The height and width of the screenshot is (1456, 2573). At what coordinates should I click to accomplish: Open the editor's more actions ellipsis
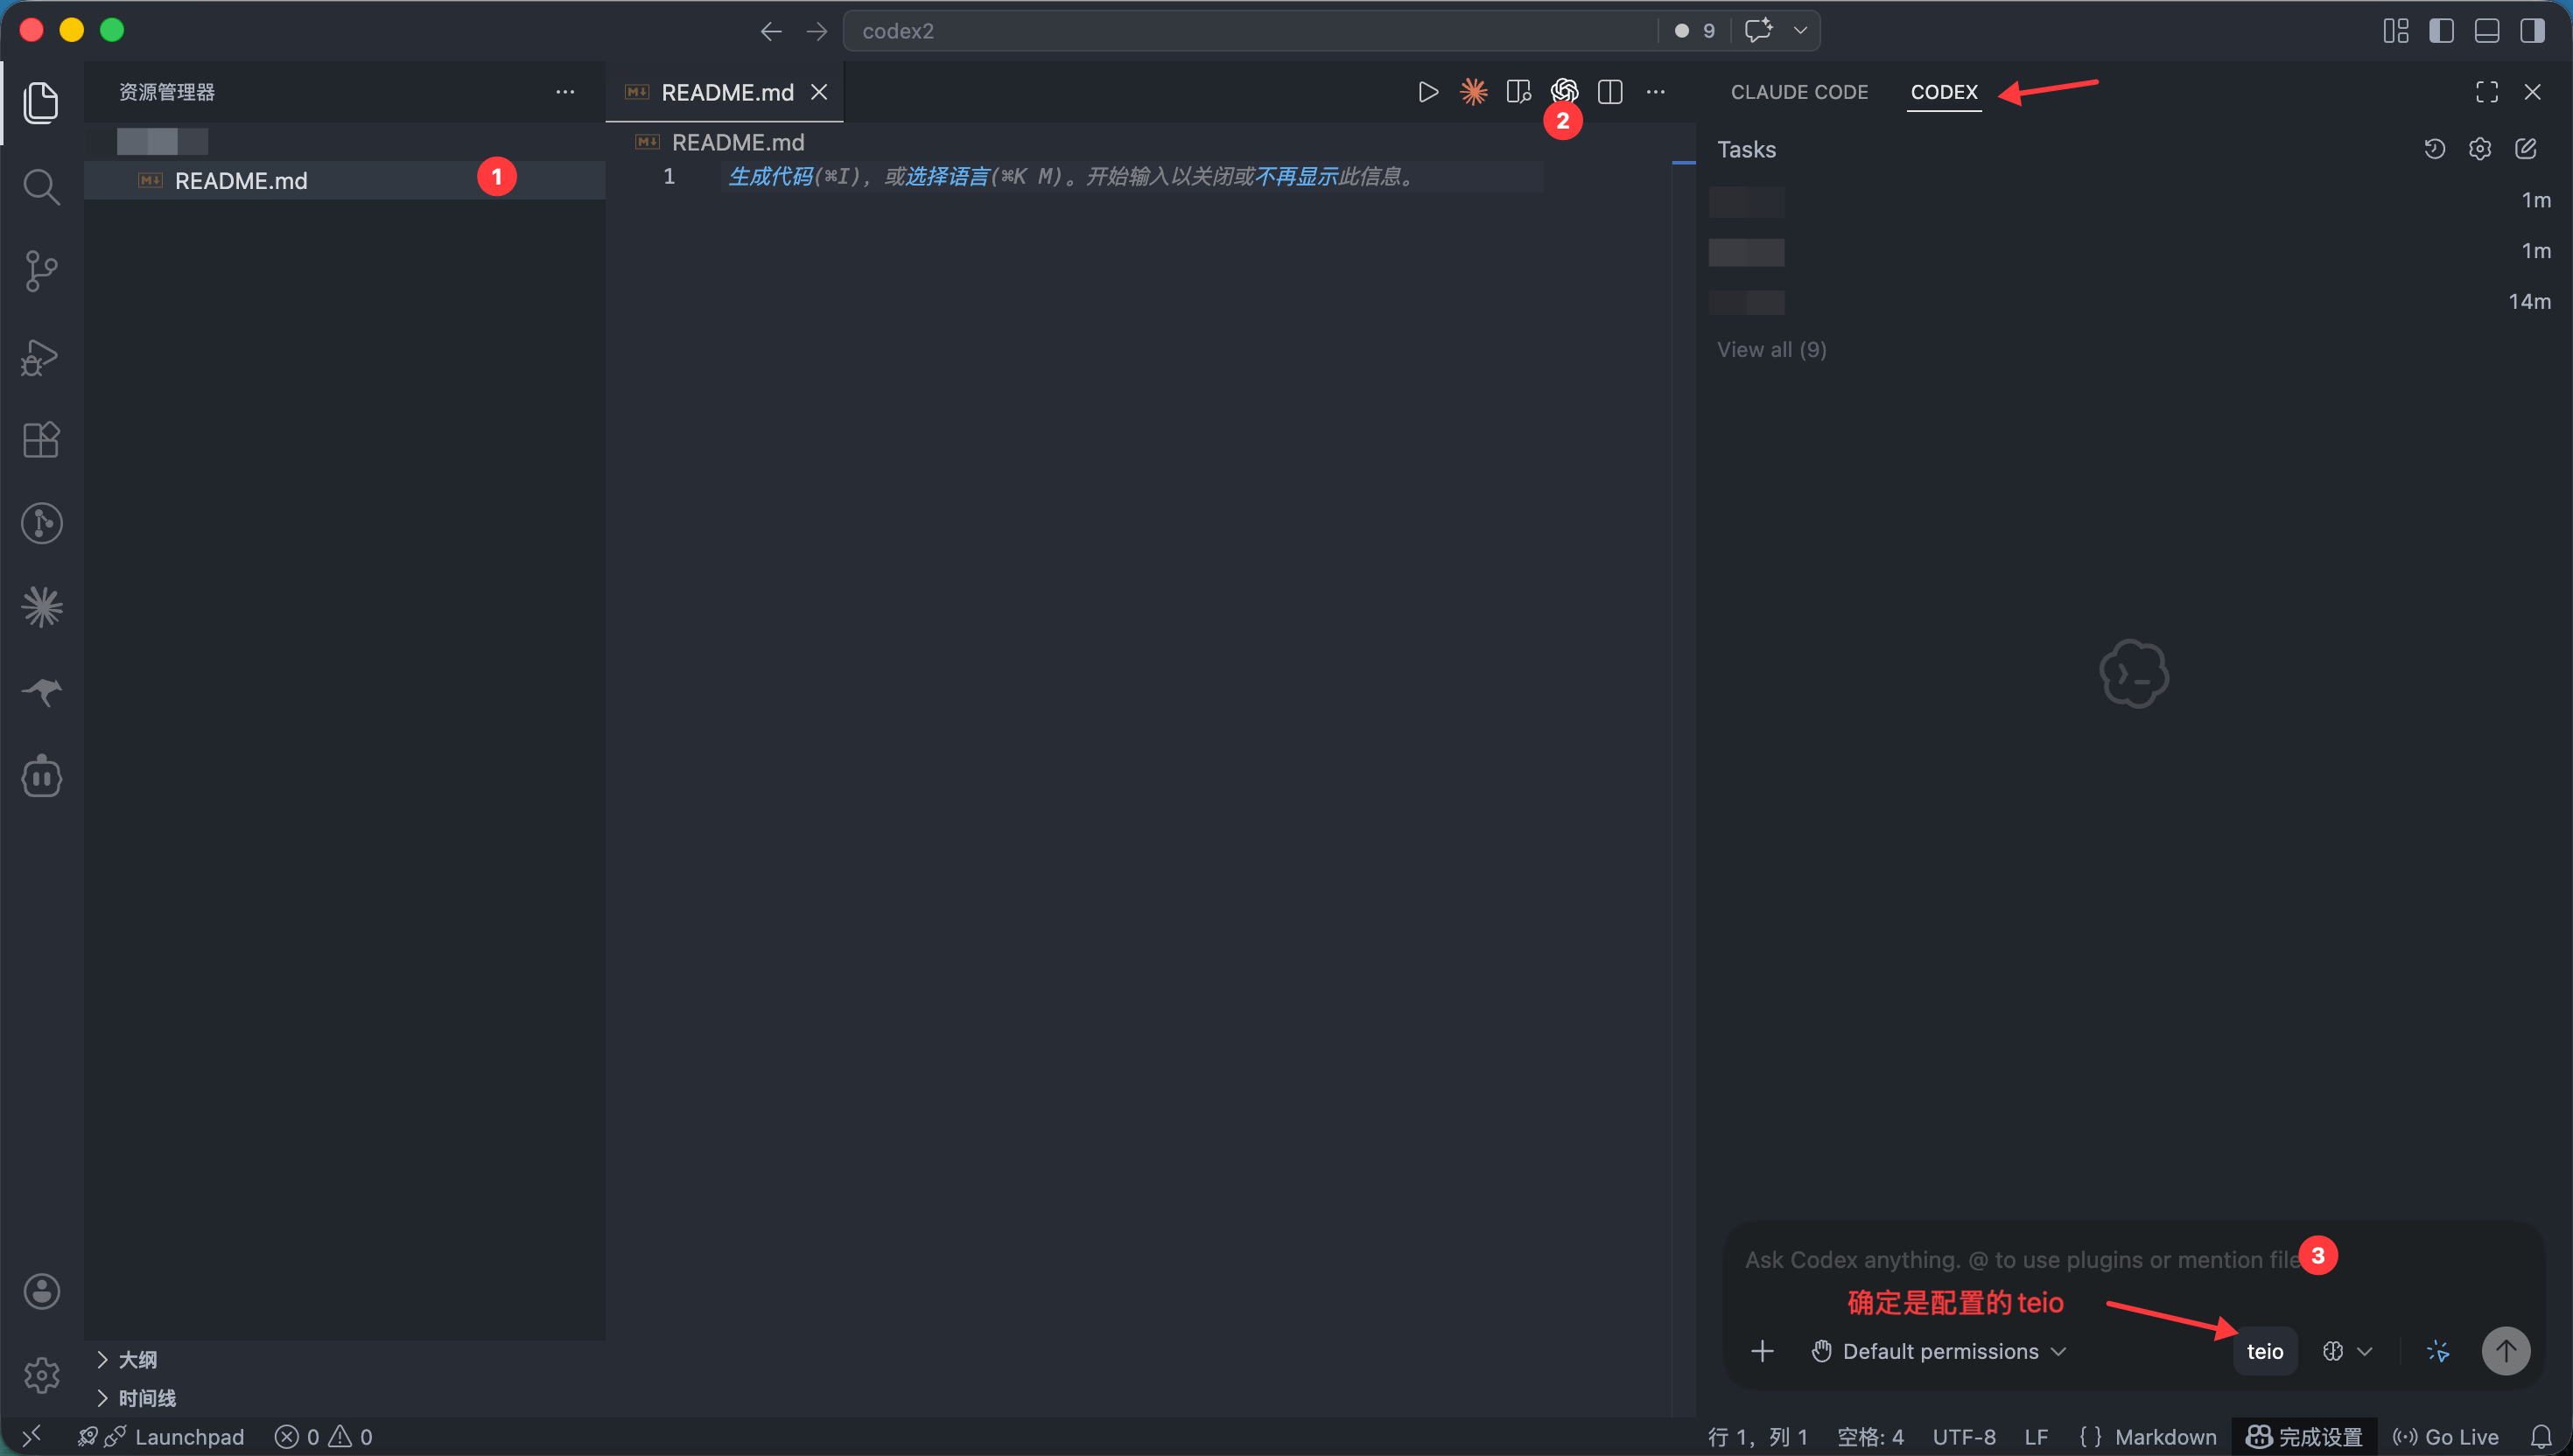[x=1656, y=92]
